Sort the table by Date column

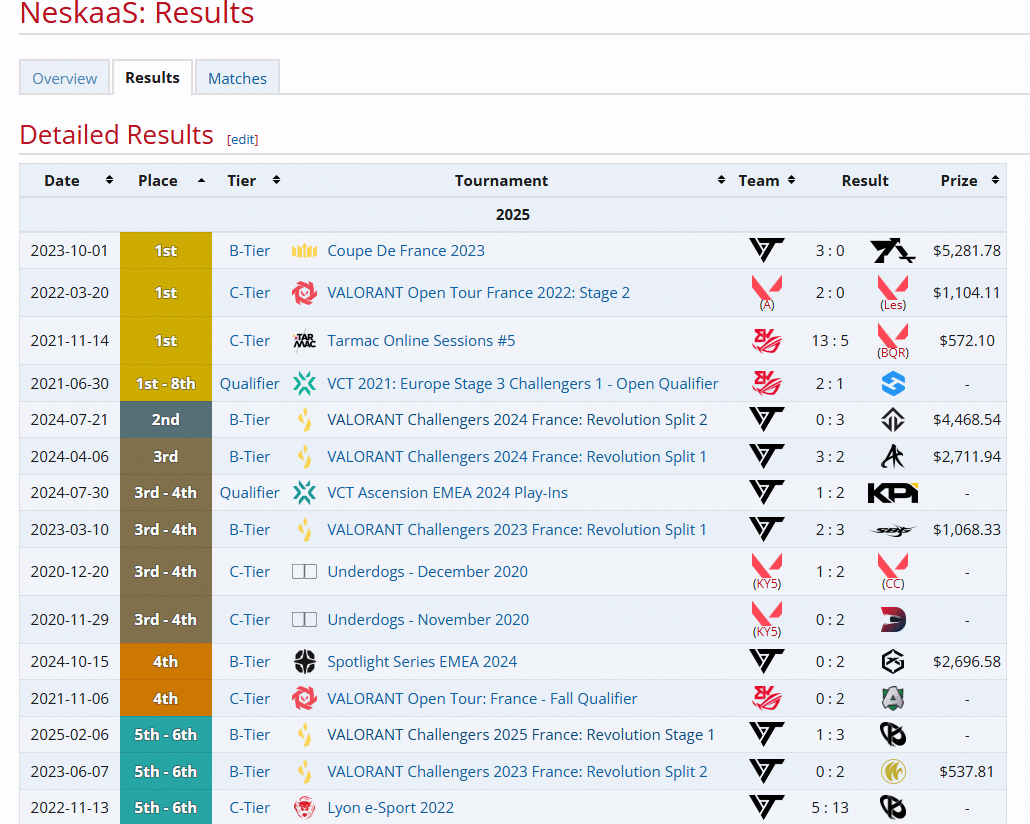[109, 181]
